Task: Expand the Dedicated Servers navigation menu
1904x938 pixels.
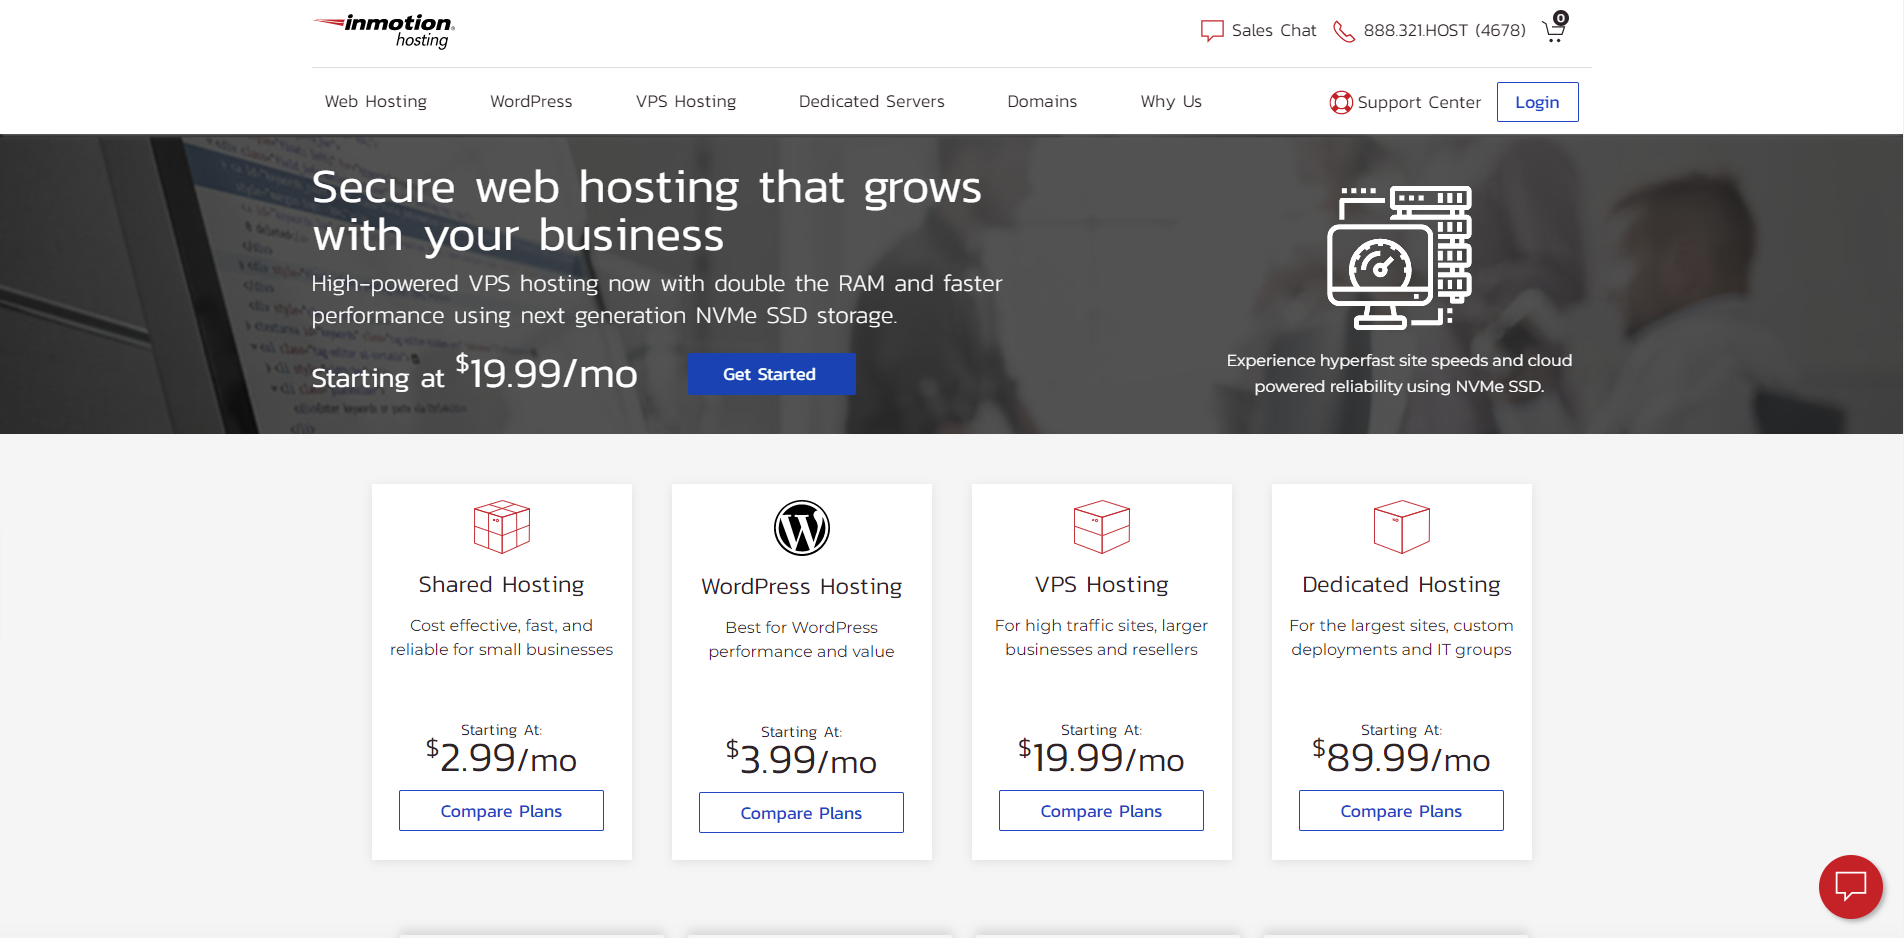Action: [x=871, y=101]
